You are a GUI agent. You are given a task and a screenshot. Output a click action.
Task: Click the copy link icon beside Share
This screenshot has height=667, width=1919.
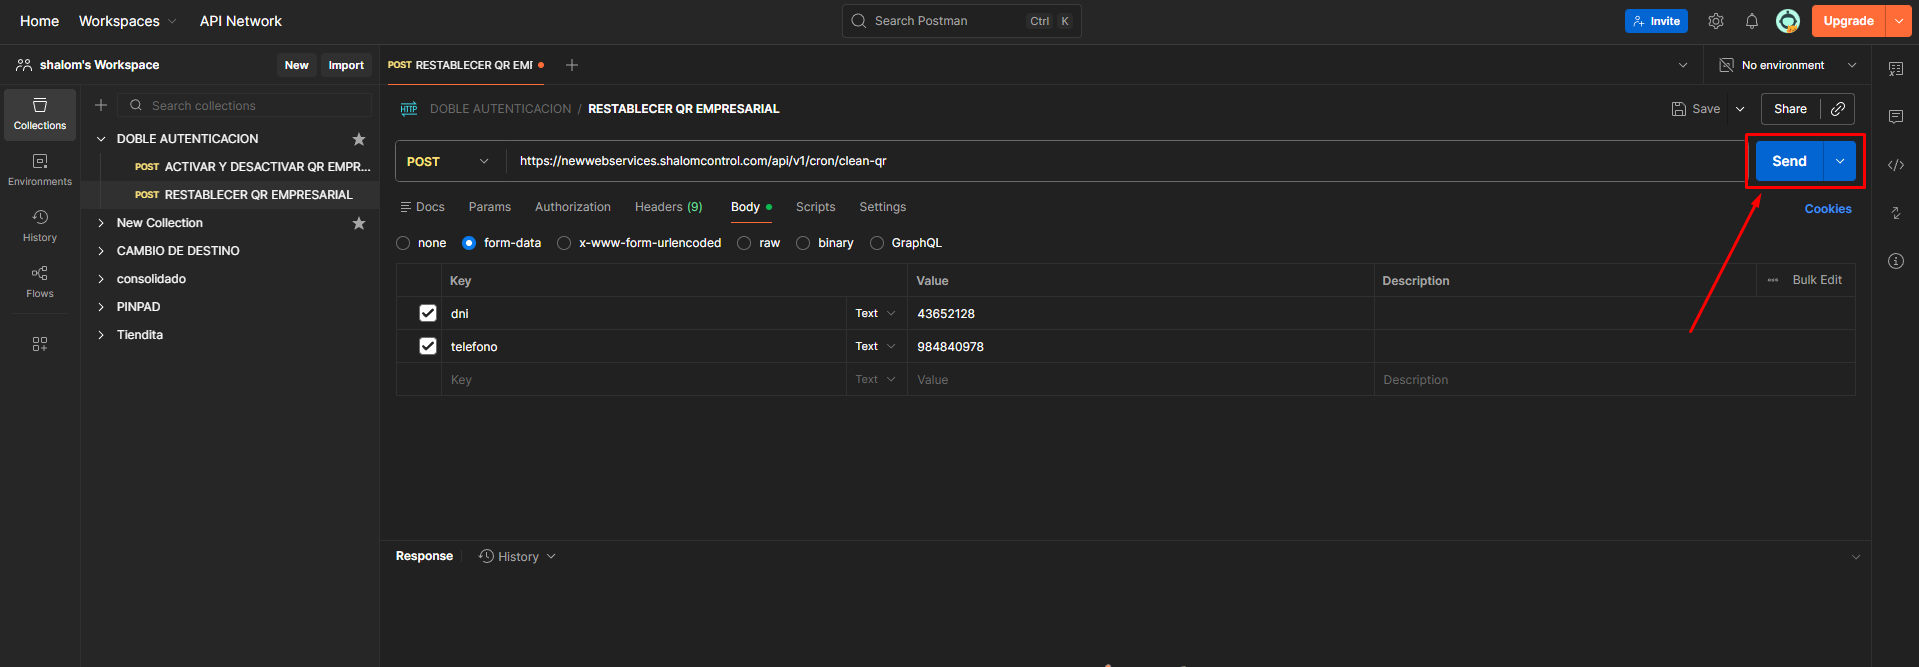pos(1838,109)
